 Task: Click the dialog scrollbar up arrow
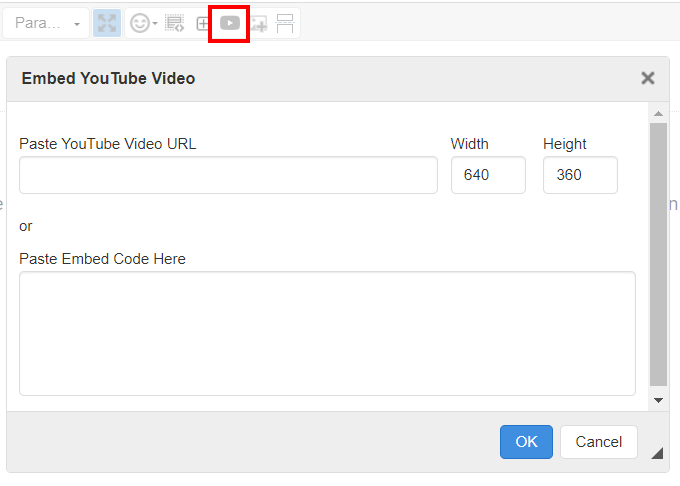click(658, 112)
